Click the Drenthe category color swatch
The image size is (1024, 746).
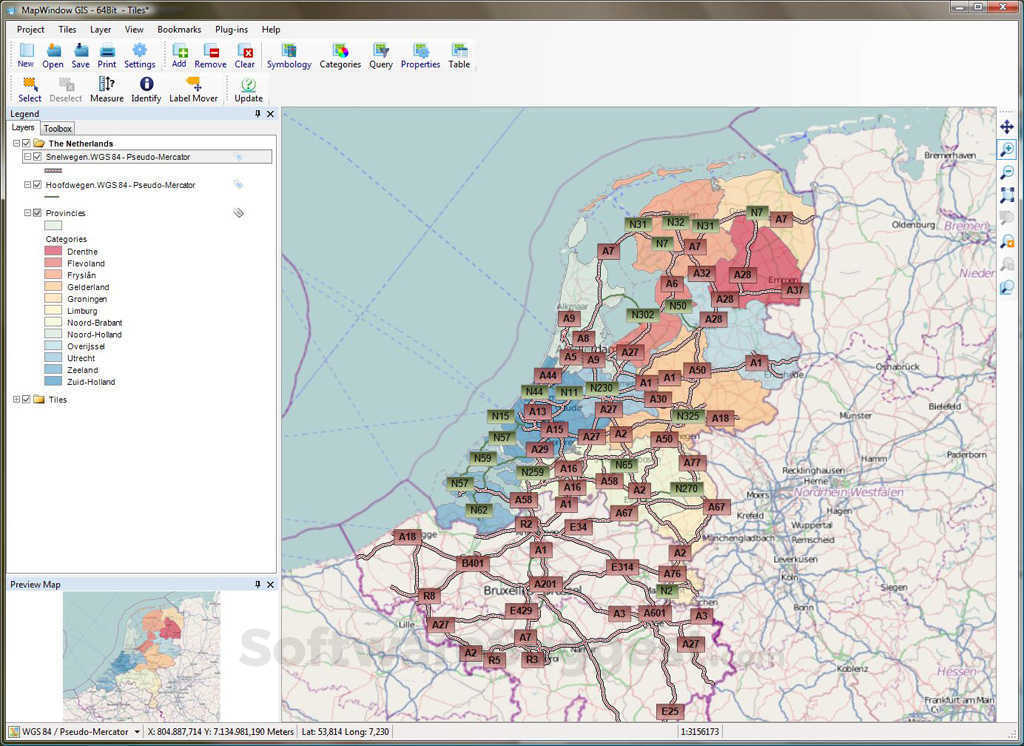point(51,251)
